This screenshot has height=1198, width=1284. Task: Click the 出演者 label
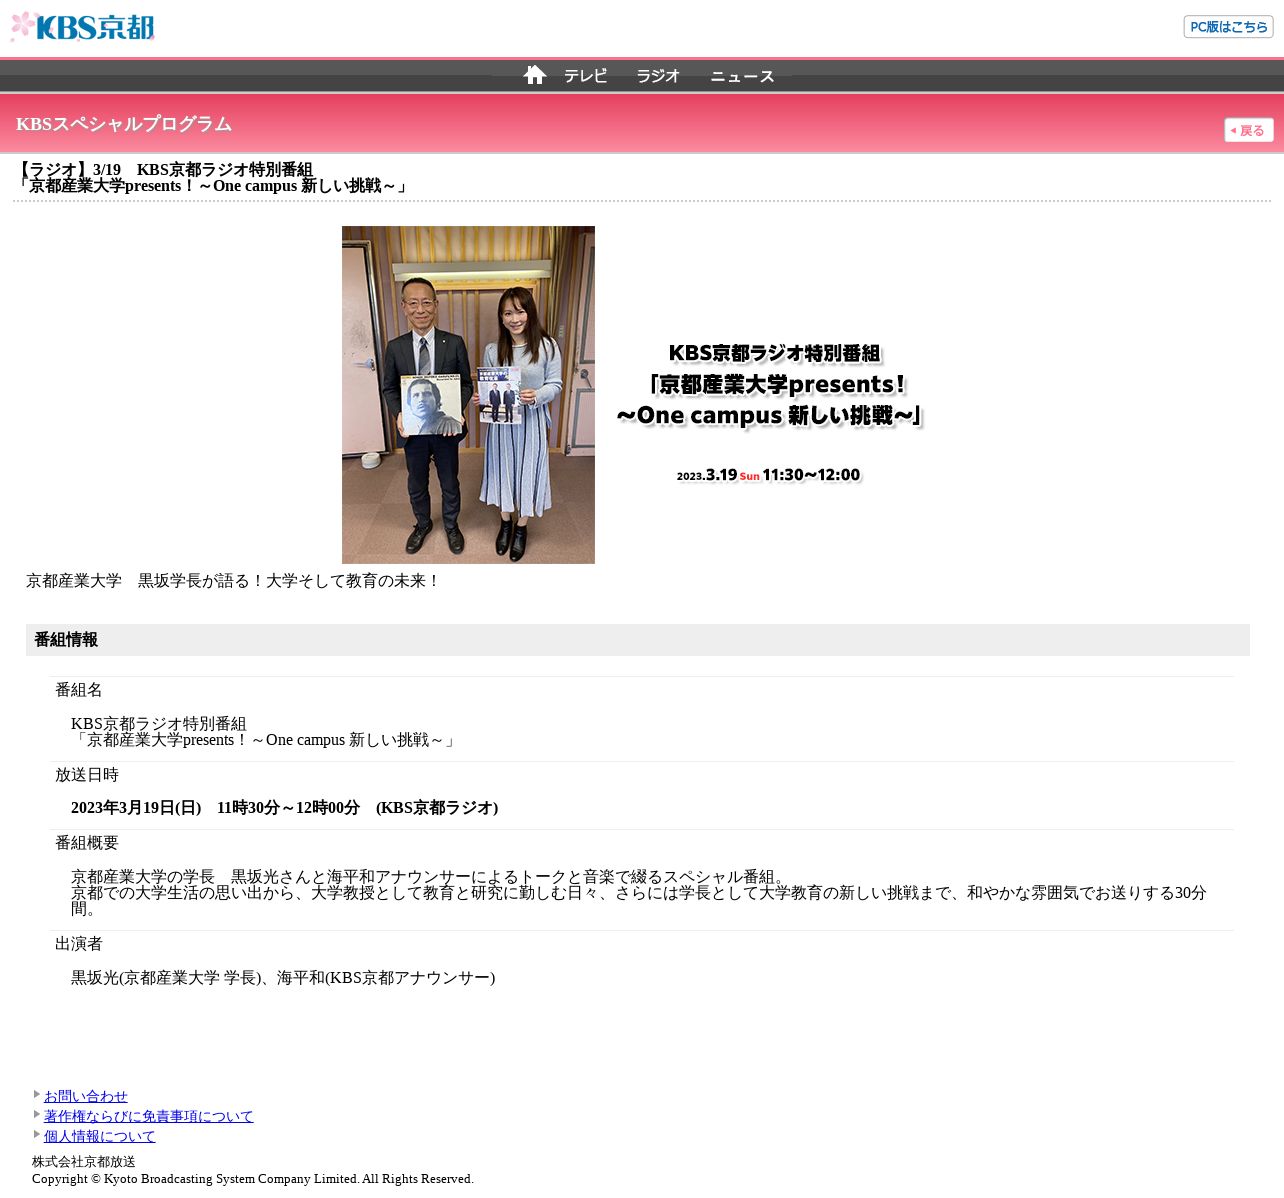(x=79, y=944)
